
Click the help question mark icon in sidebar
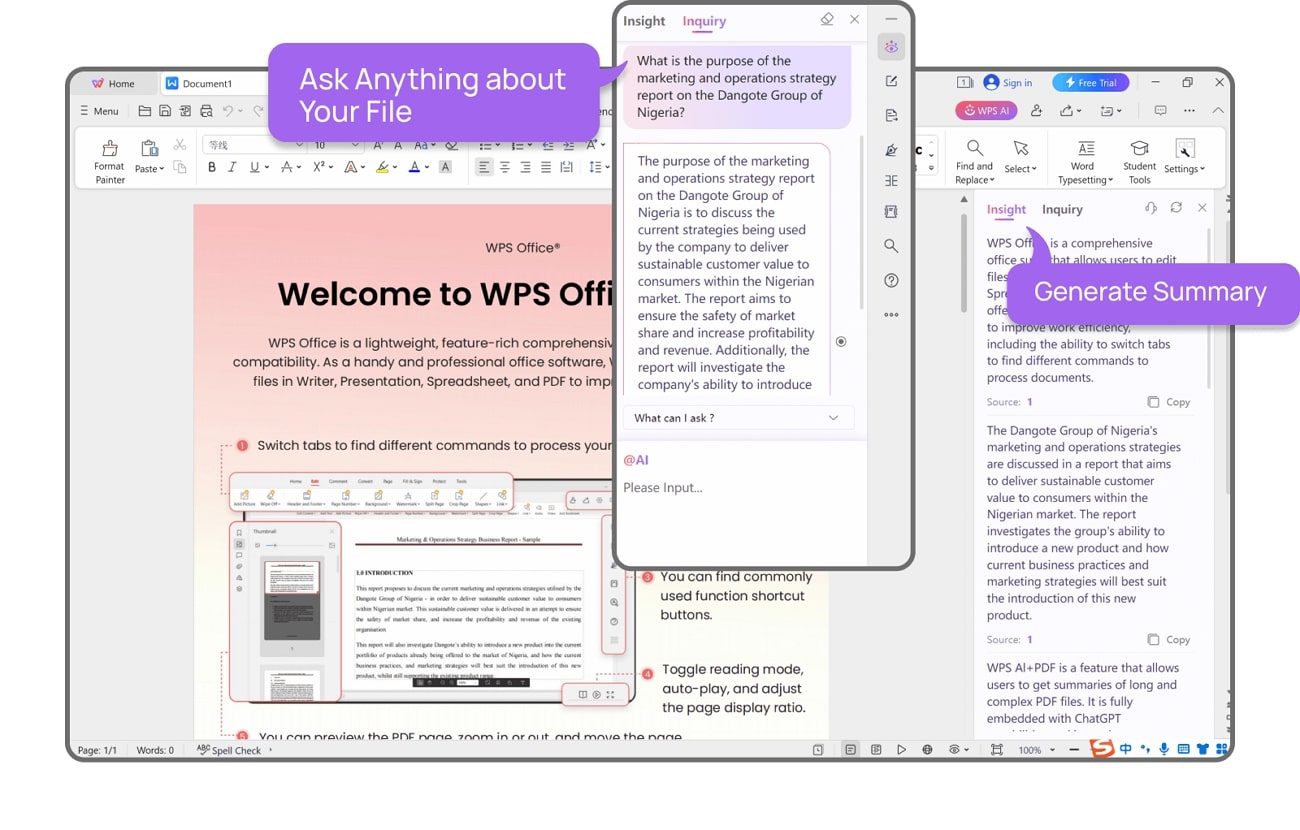coord(891,281)
